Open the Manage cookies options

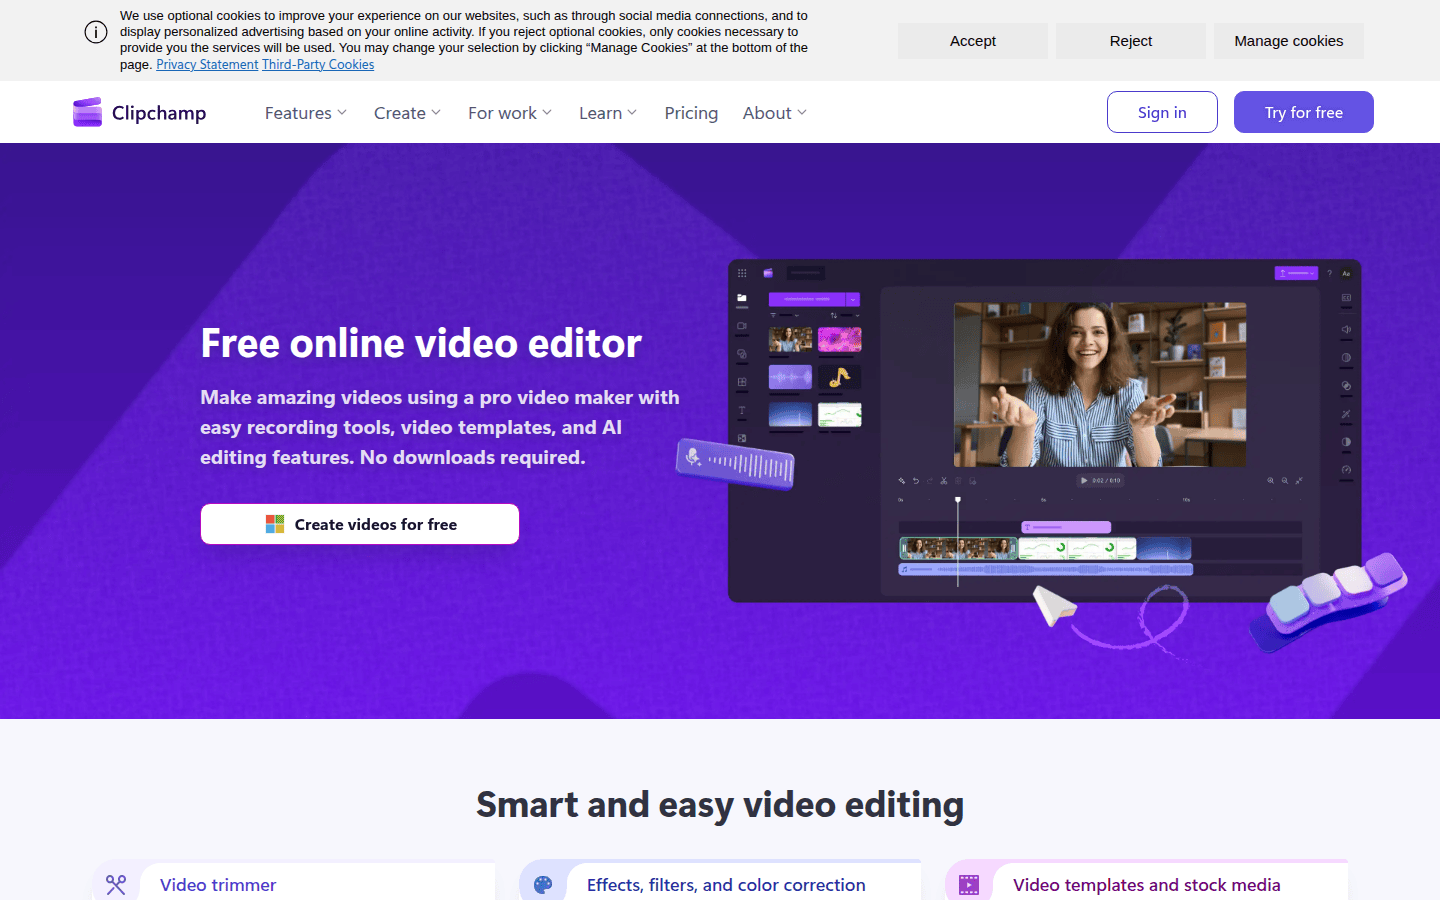1288,41
